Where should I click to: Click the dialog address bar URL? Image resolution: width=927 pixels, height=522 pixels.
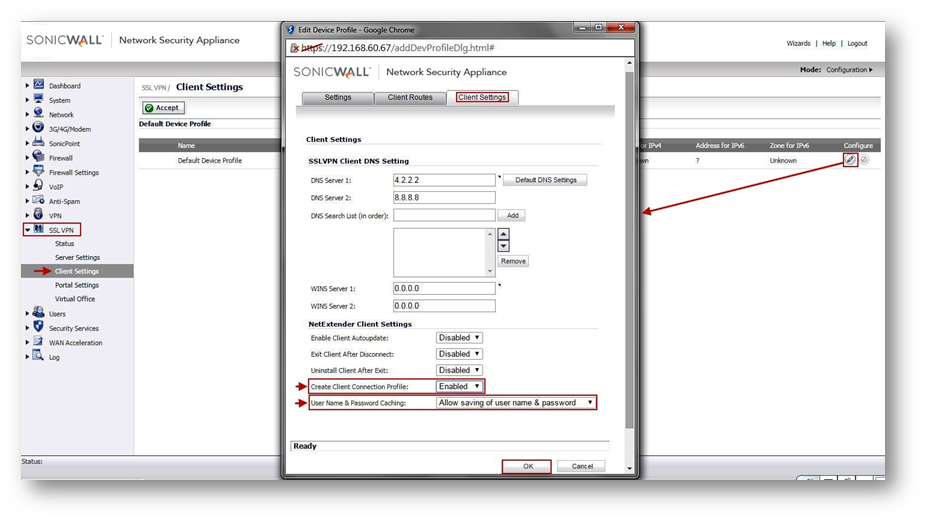(x=398, y=48)
